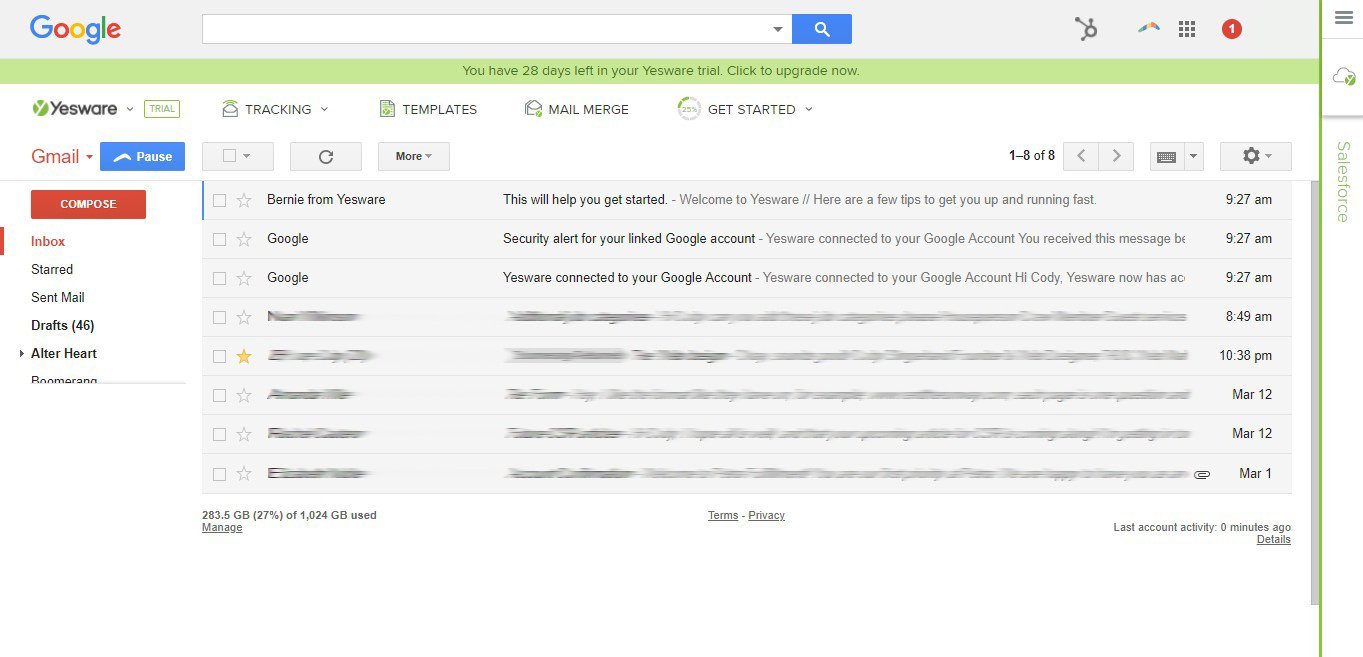Open the Salesforce sidebar tab

point(1343,182)
